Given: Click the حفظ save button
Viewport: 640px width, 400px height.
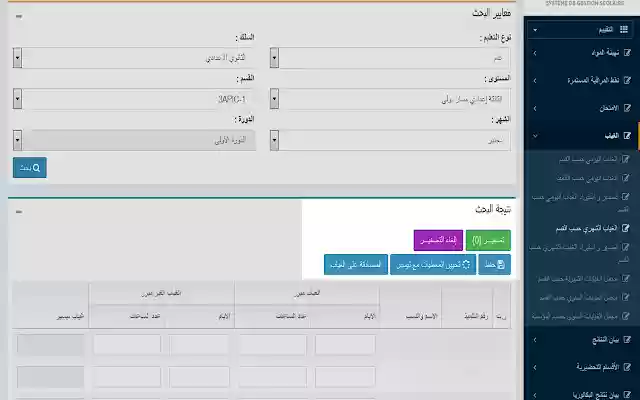Looking at the screenshot, I should tap(494, 264).
